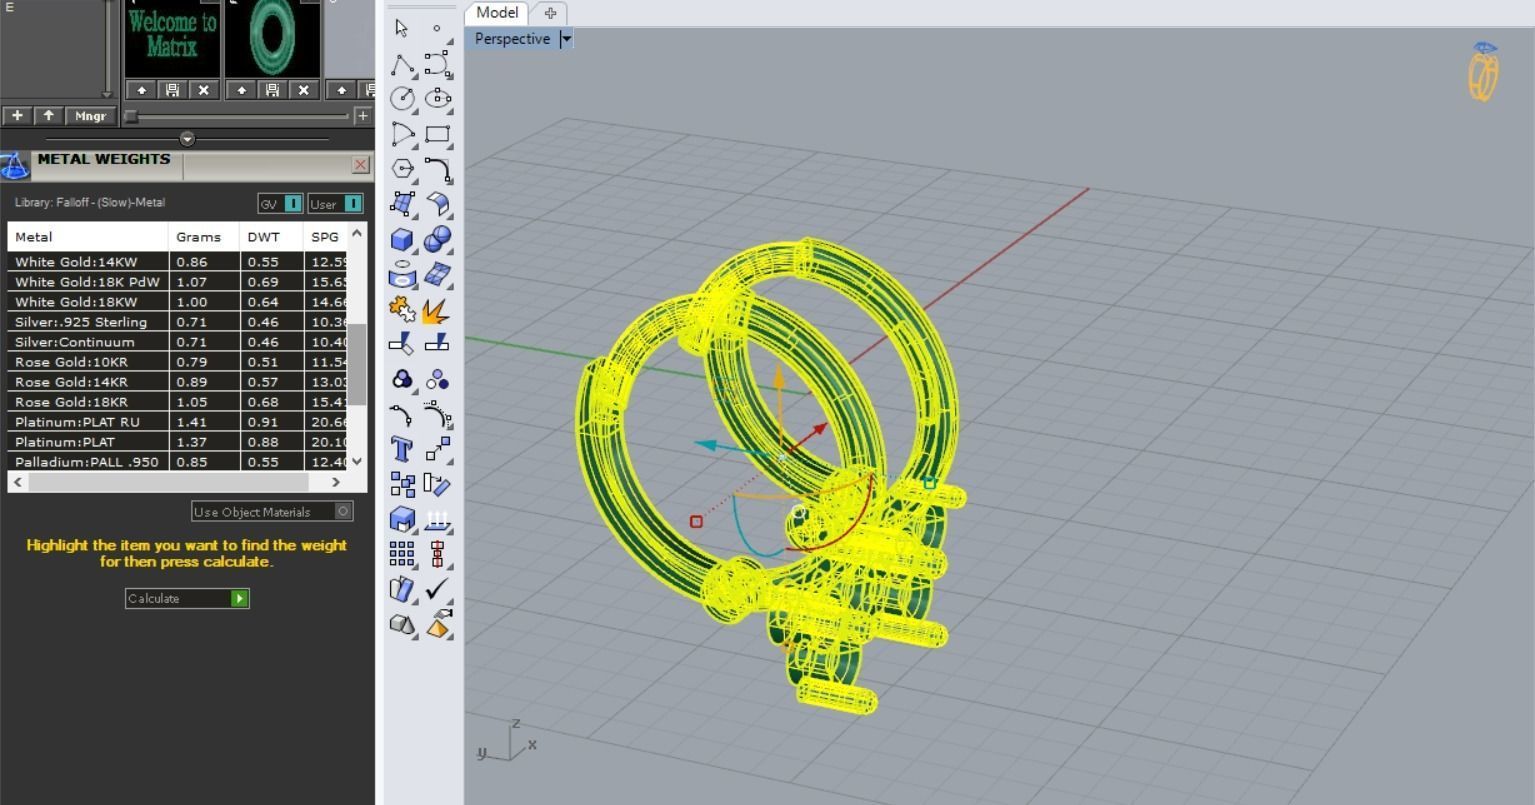
Task: Select the solid pipe/tube tool
Action: [402, 275]
